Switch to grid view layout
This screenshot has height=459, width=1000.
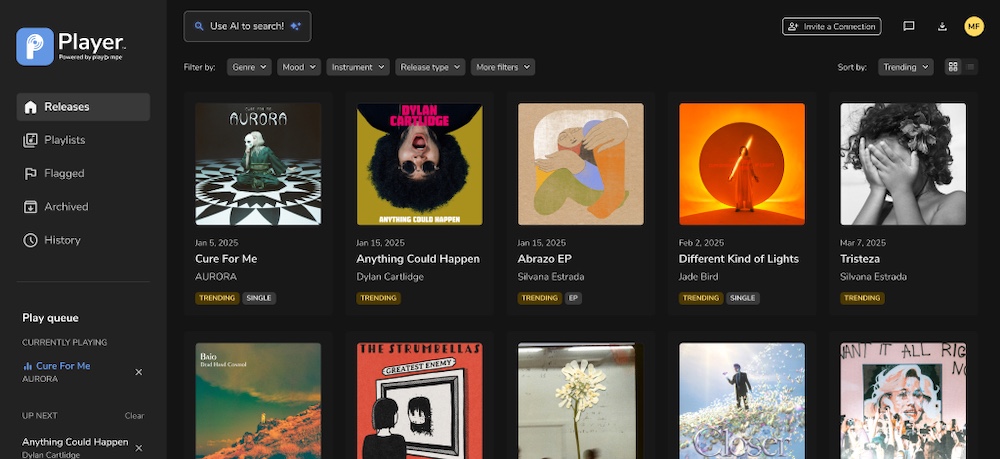coord(953,67)
